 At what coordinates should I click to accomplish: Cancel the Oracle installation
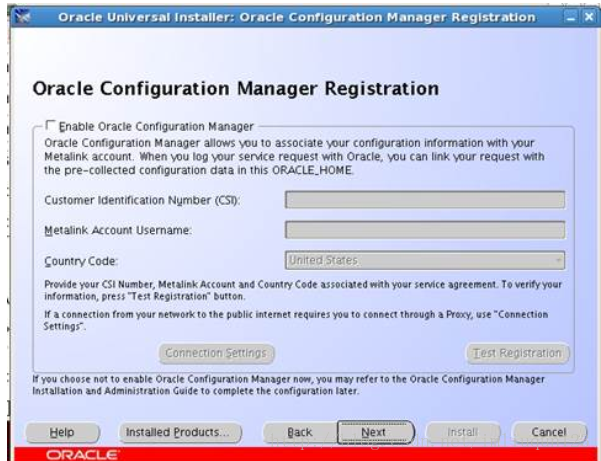click(549, 432)
